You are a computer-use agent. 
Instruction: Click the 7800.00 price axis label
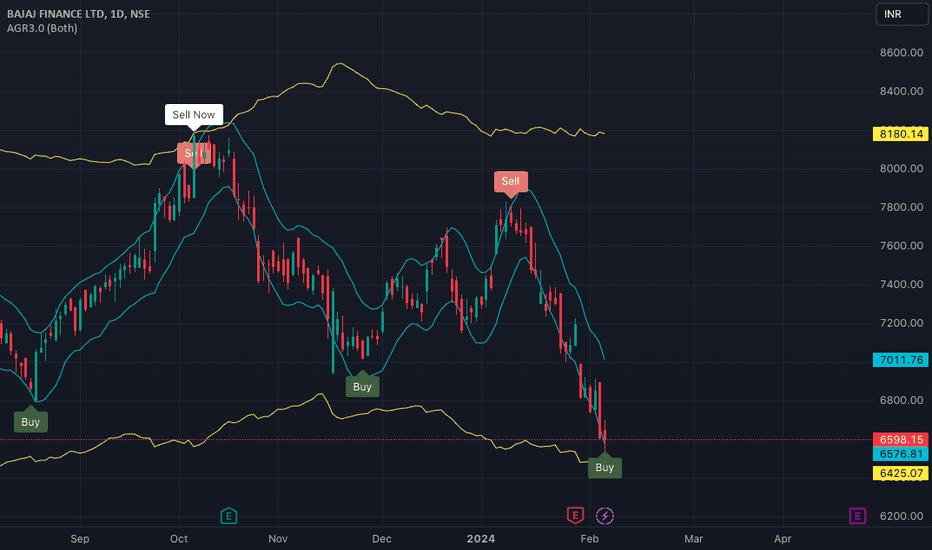point(901,207)
